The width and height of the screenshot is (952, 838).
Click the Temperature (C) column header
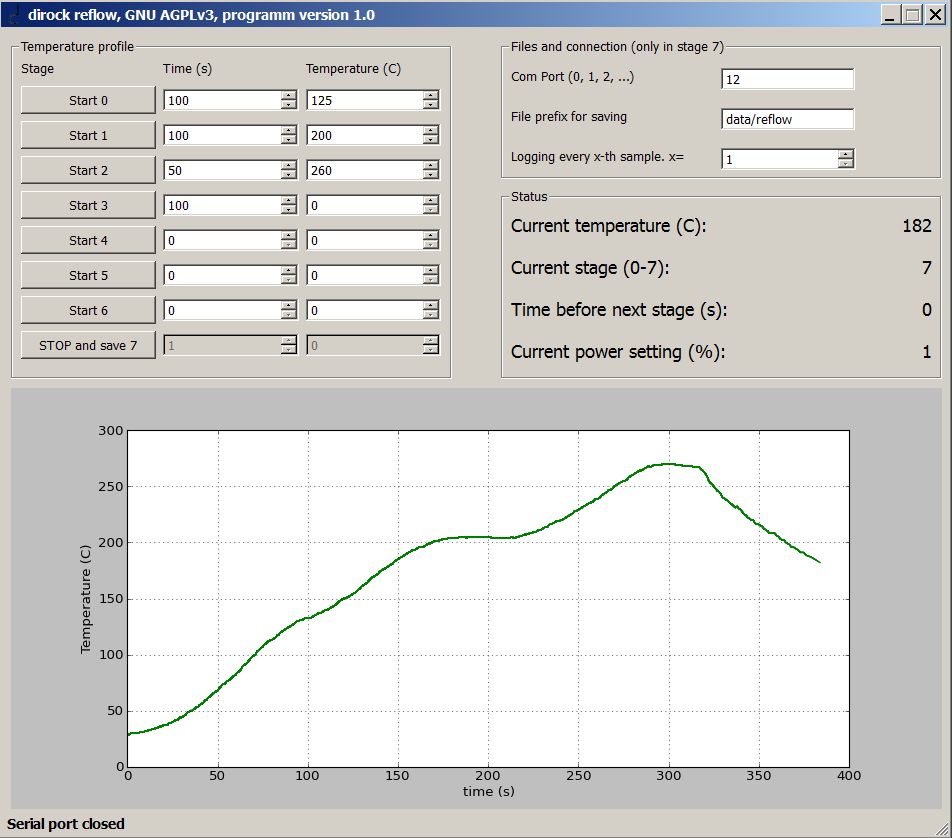pyautogui.click(x=353, y=69)
